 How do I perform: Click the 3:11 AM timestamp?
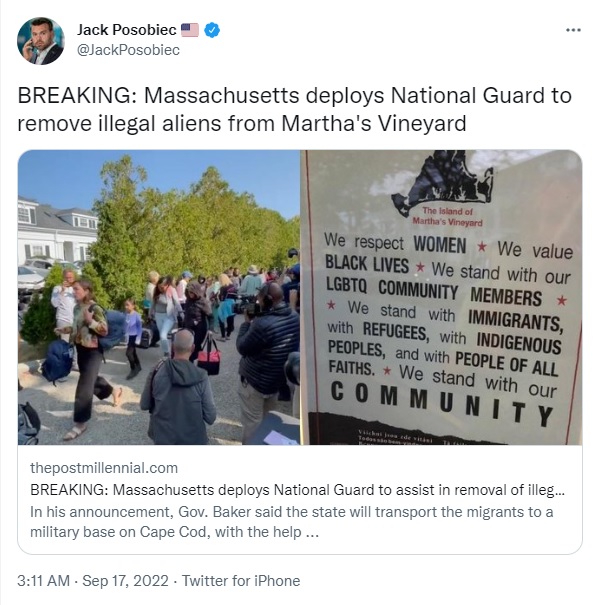coord(44,581)
